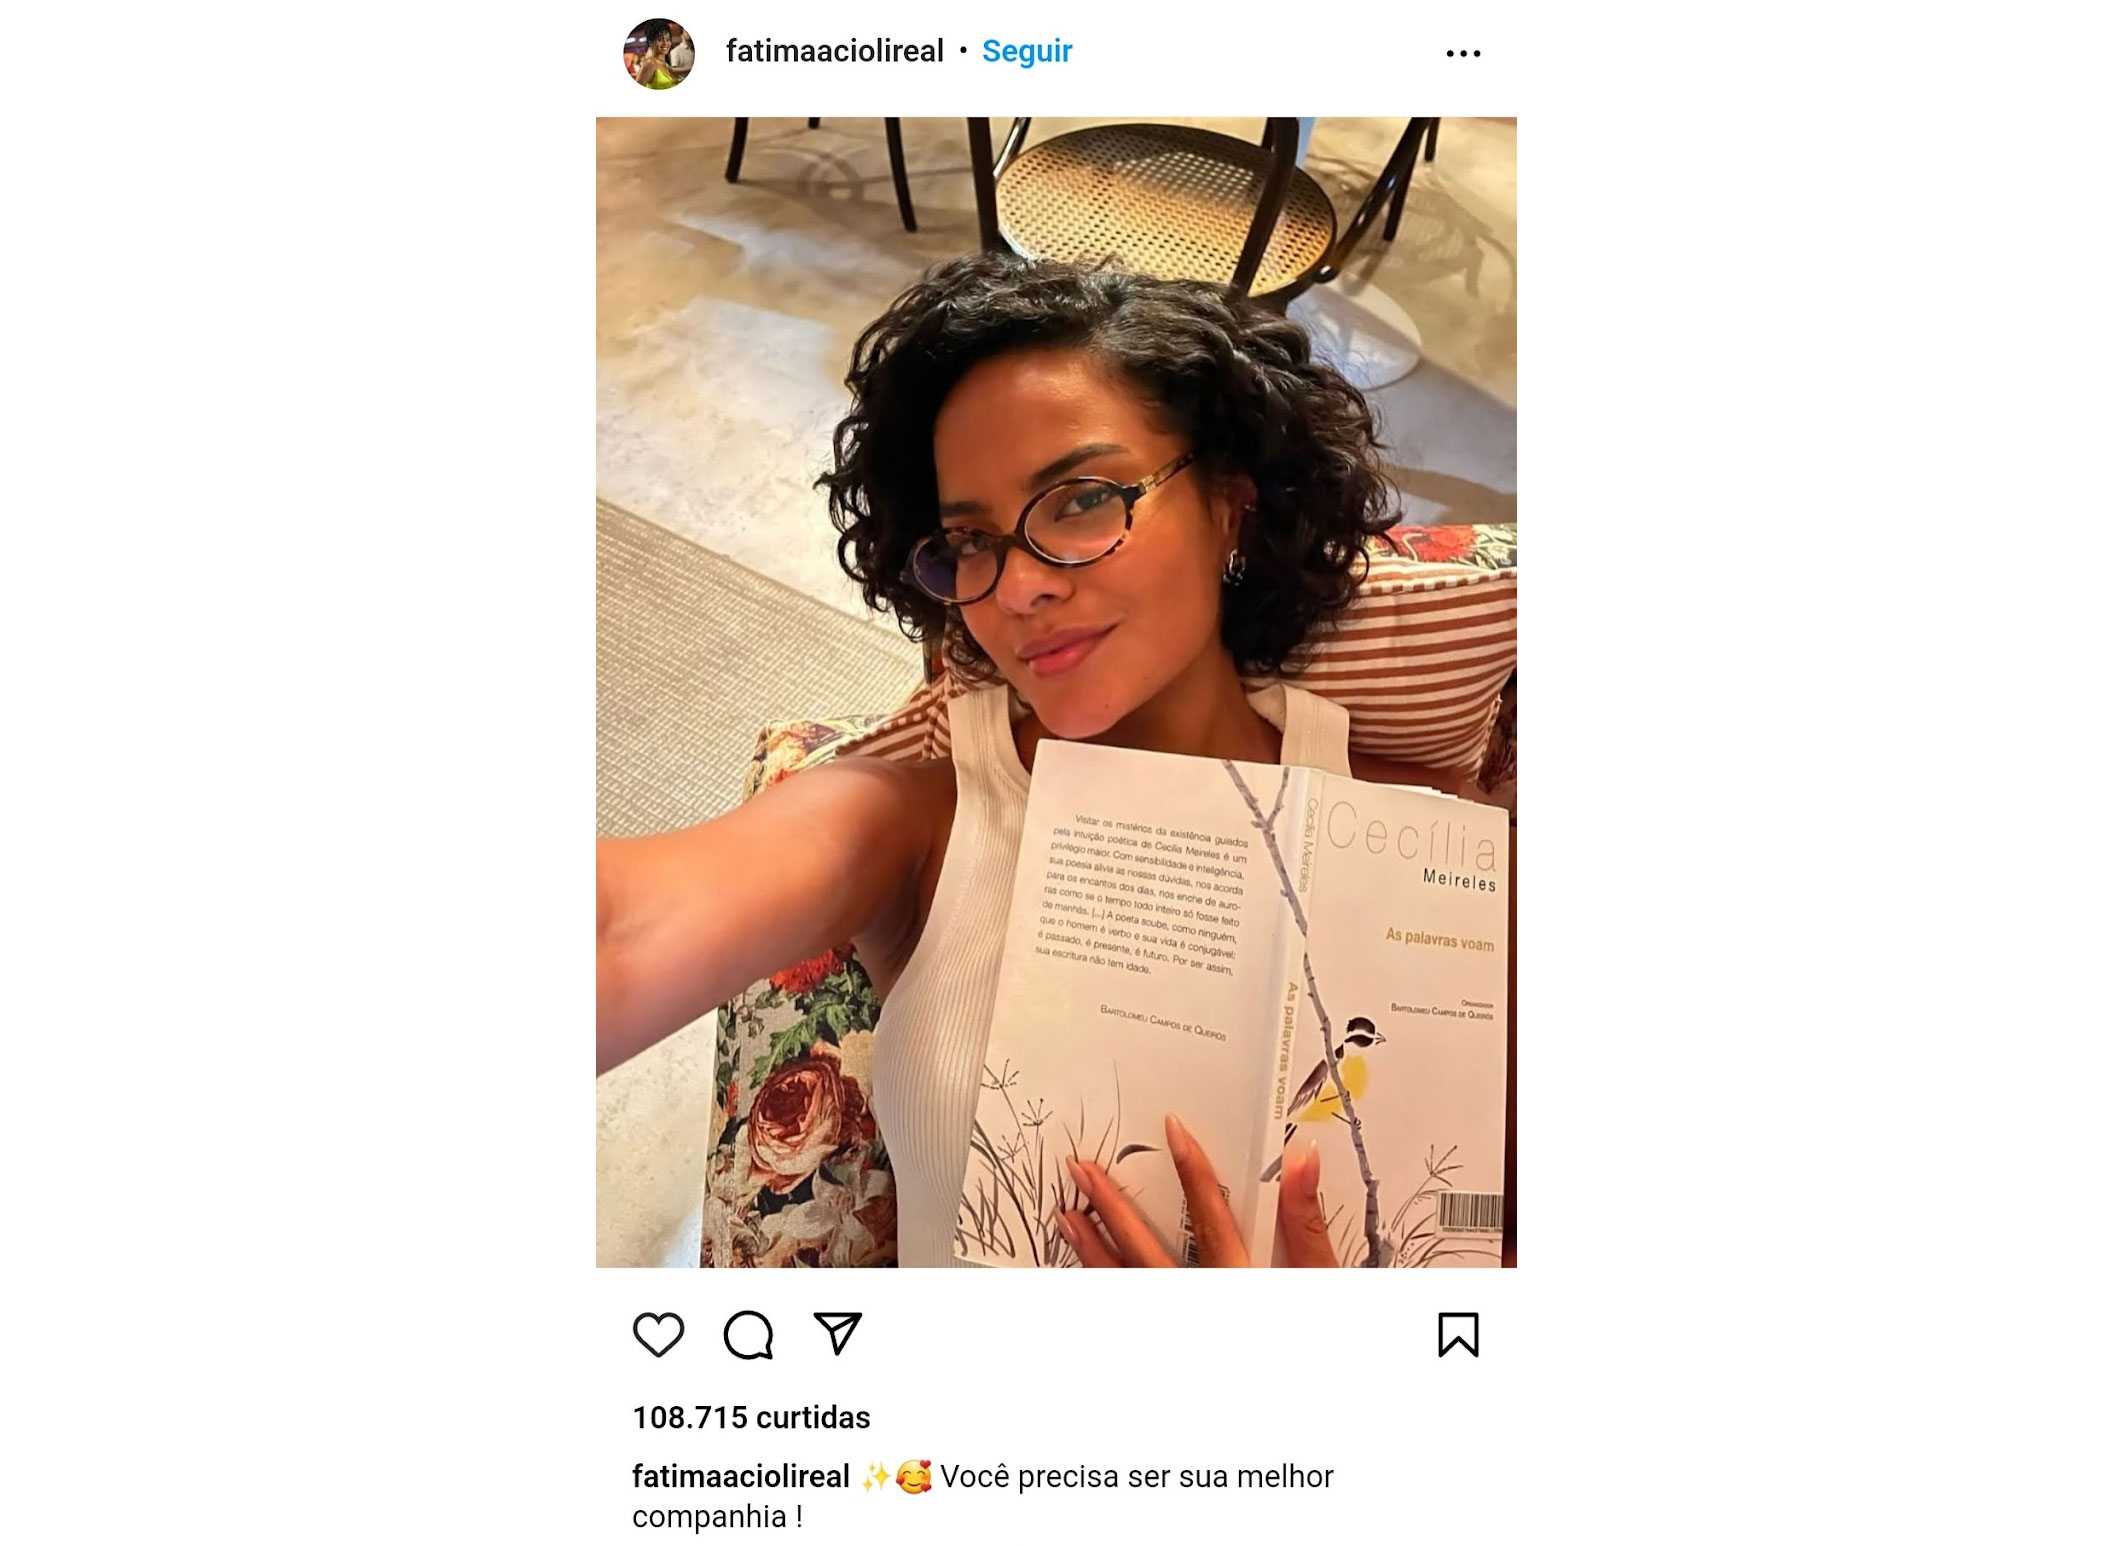Save the post with the bookmark icon
The height and width of the screenshot is (1546, 2113).
[x=1458, y=1334]
